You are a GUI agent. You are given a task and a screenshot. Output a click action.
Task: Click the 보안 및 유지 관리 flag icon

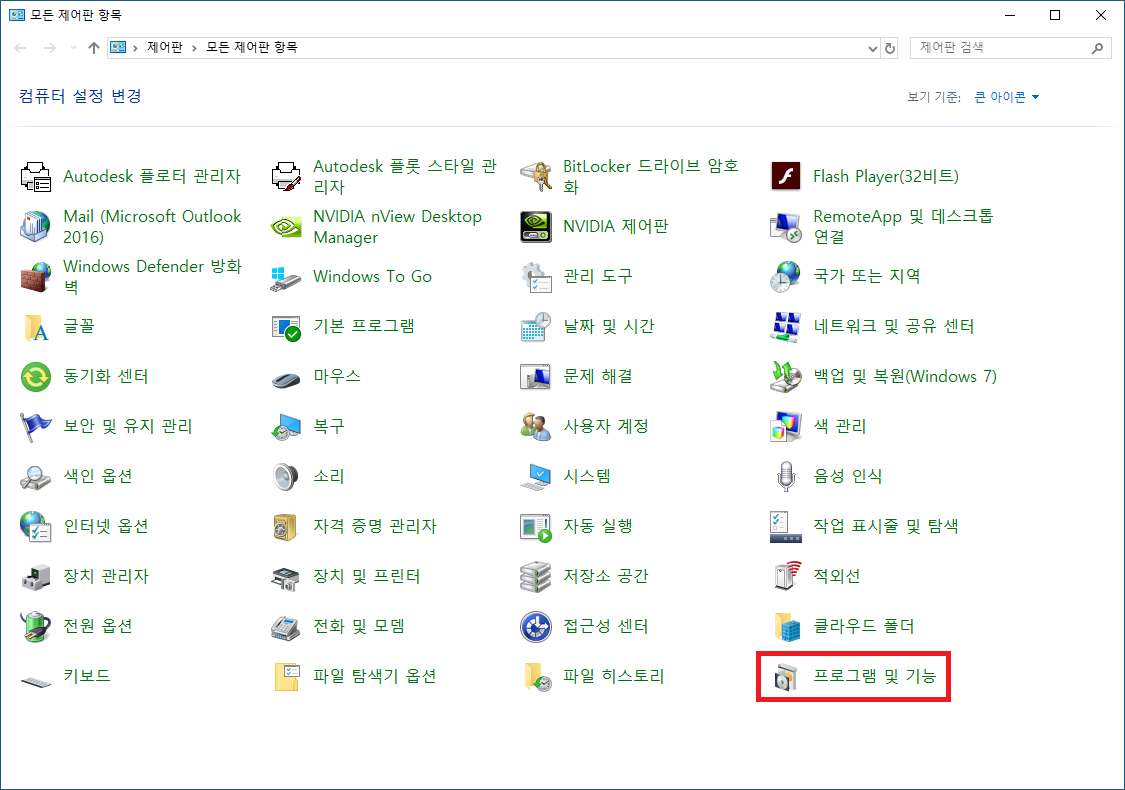(x=35, y=426)
